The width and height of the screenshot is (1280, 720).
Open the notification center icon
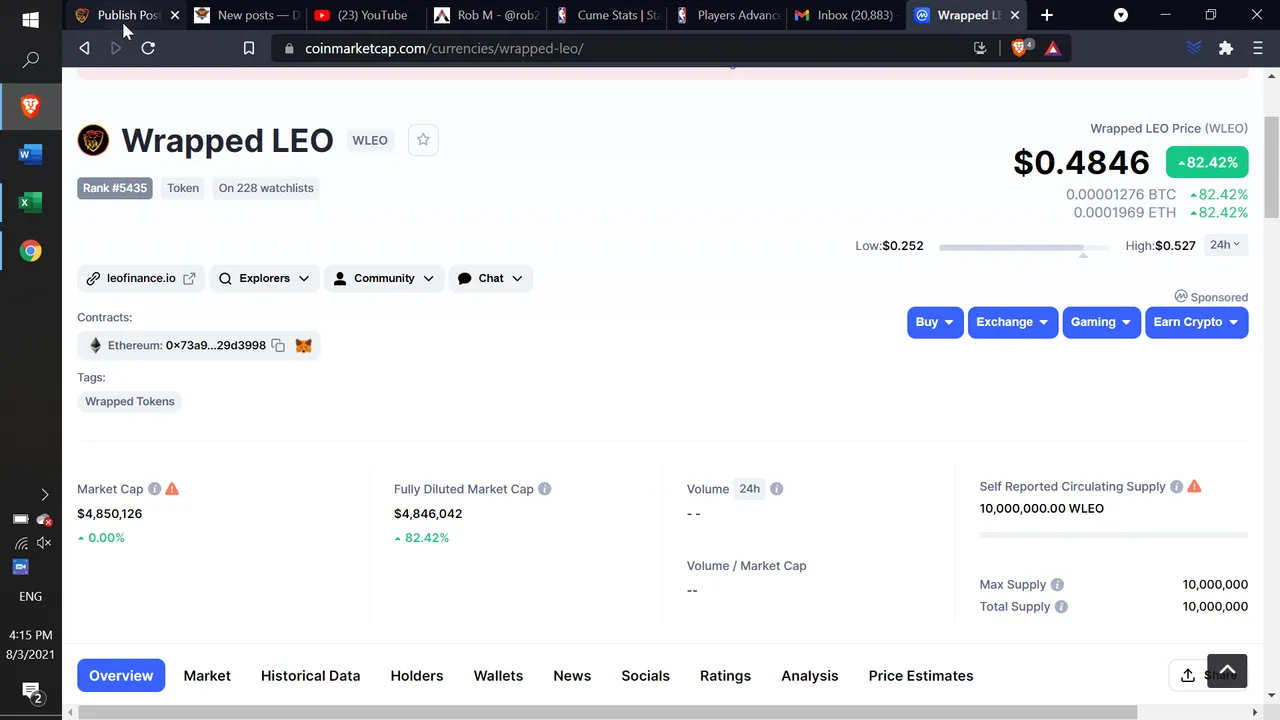30,692
